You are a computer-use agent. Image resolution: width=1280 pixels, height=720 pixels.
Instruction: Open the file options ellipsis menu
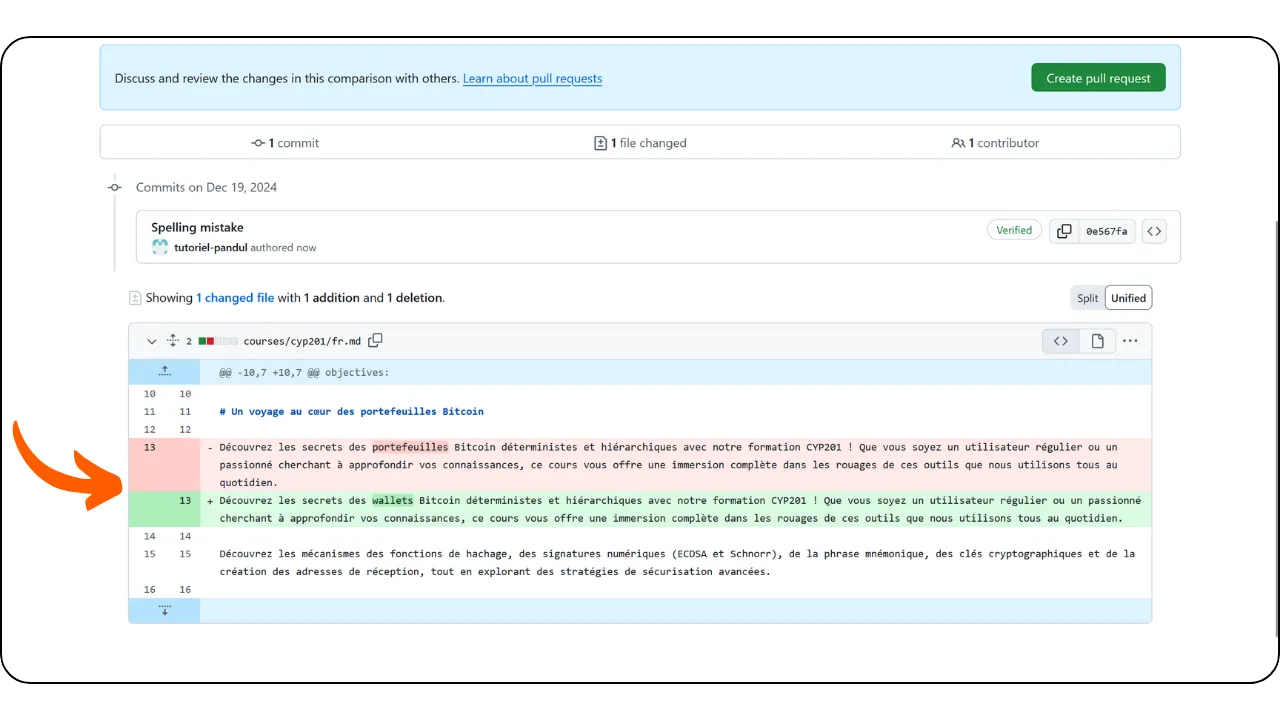[1130, 341]
